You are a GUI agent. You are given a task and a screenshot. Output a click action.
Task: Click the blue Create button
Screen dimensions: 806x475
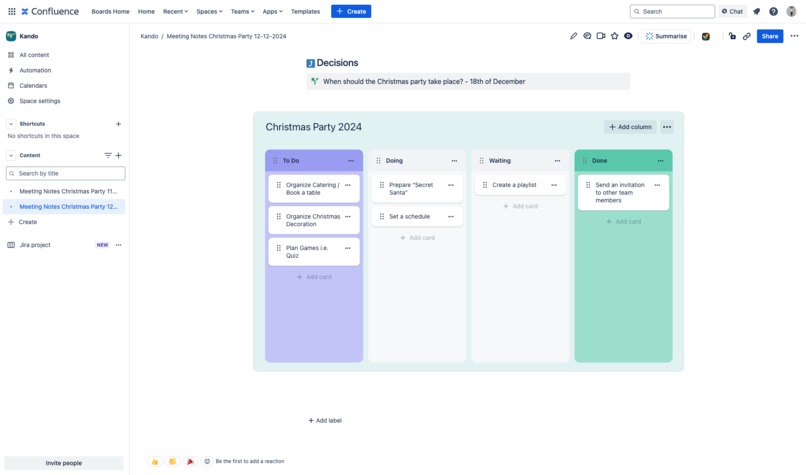(x=351, y=11)
